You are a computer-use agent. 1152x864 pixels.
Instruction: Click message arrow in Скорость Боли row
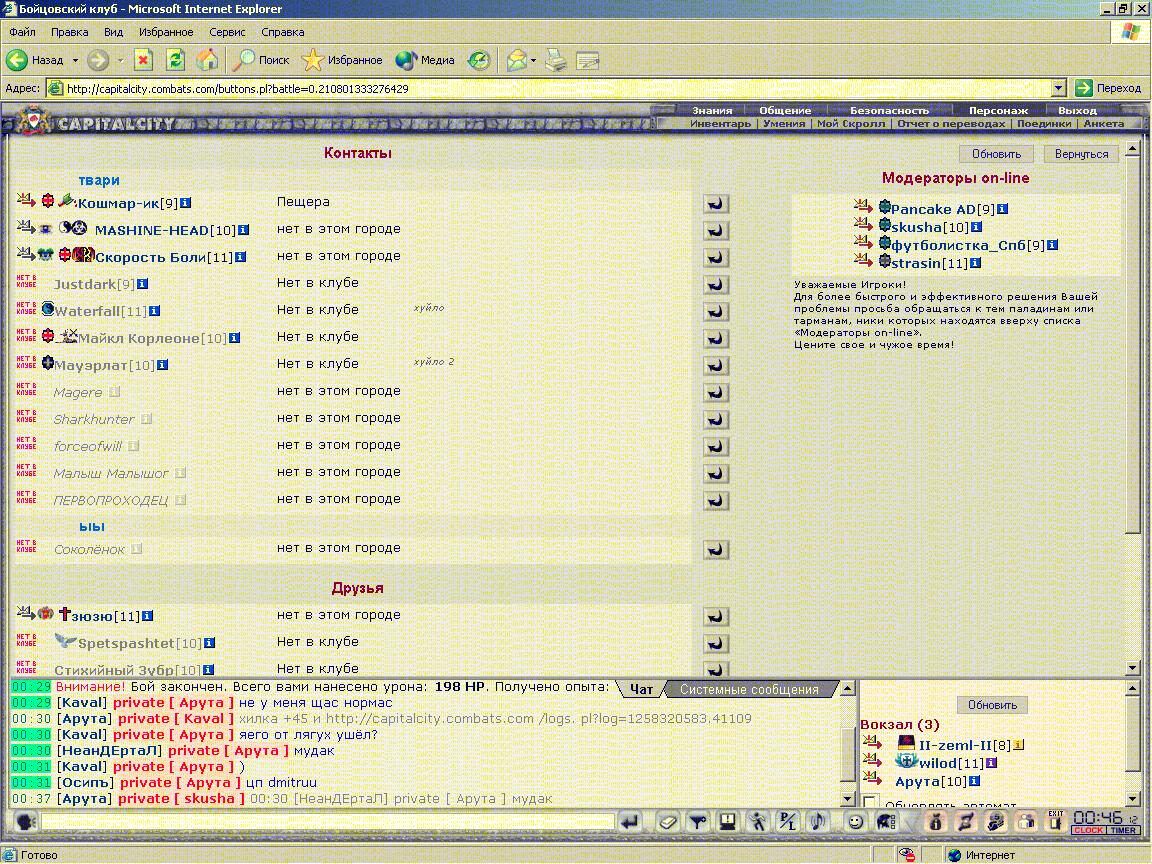point(716,257)
